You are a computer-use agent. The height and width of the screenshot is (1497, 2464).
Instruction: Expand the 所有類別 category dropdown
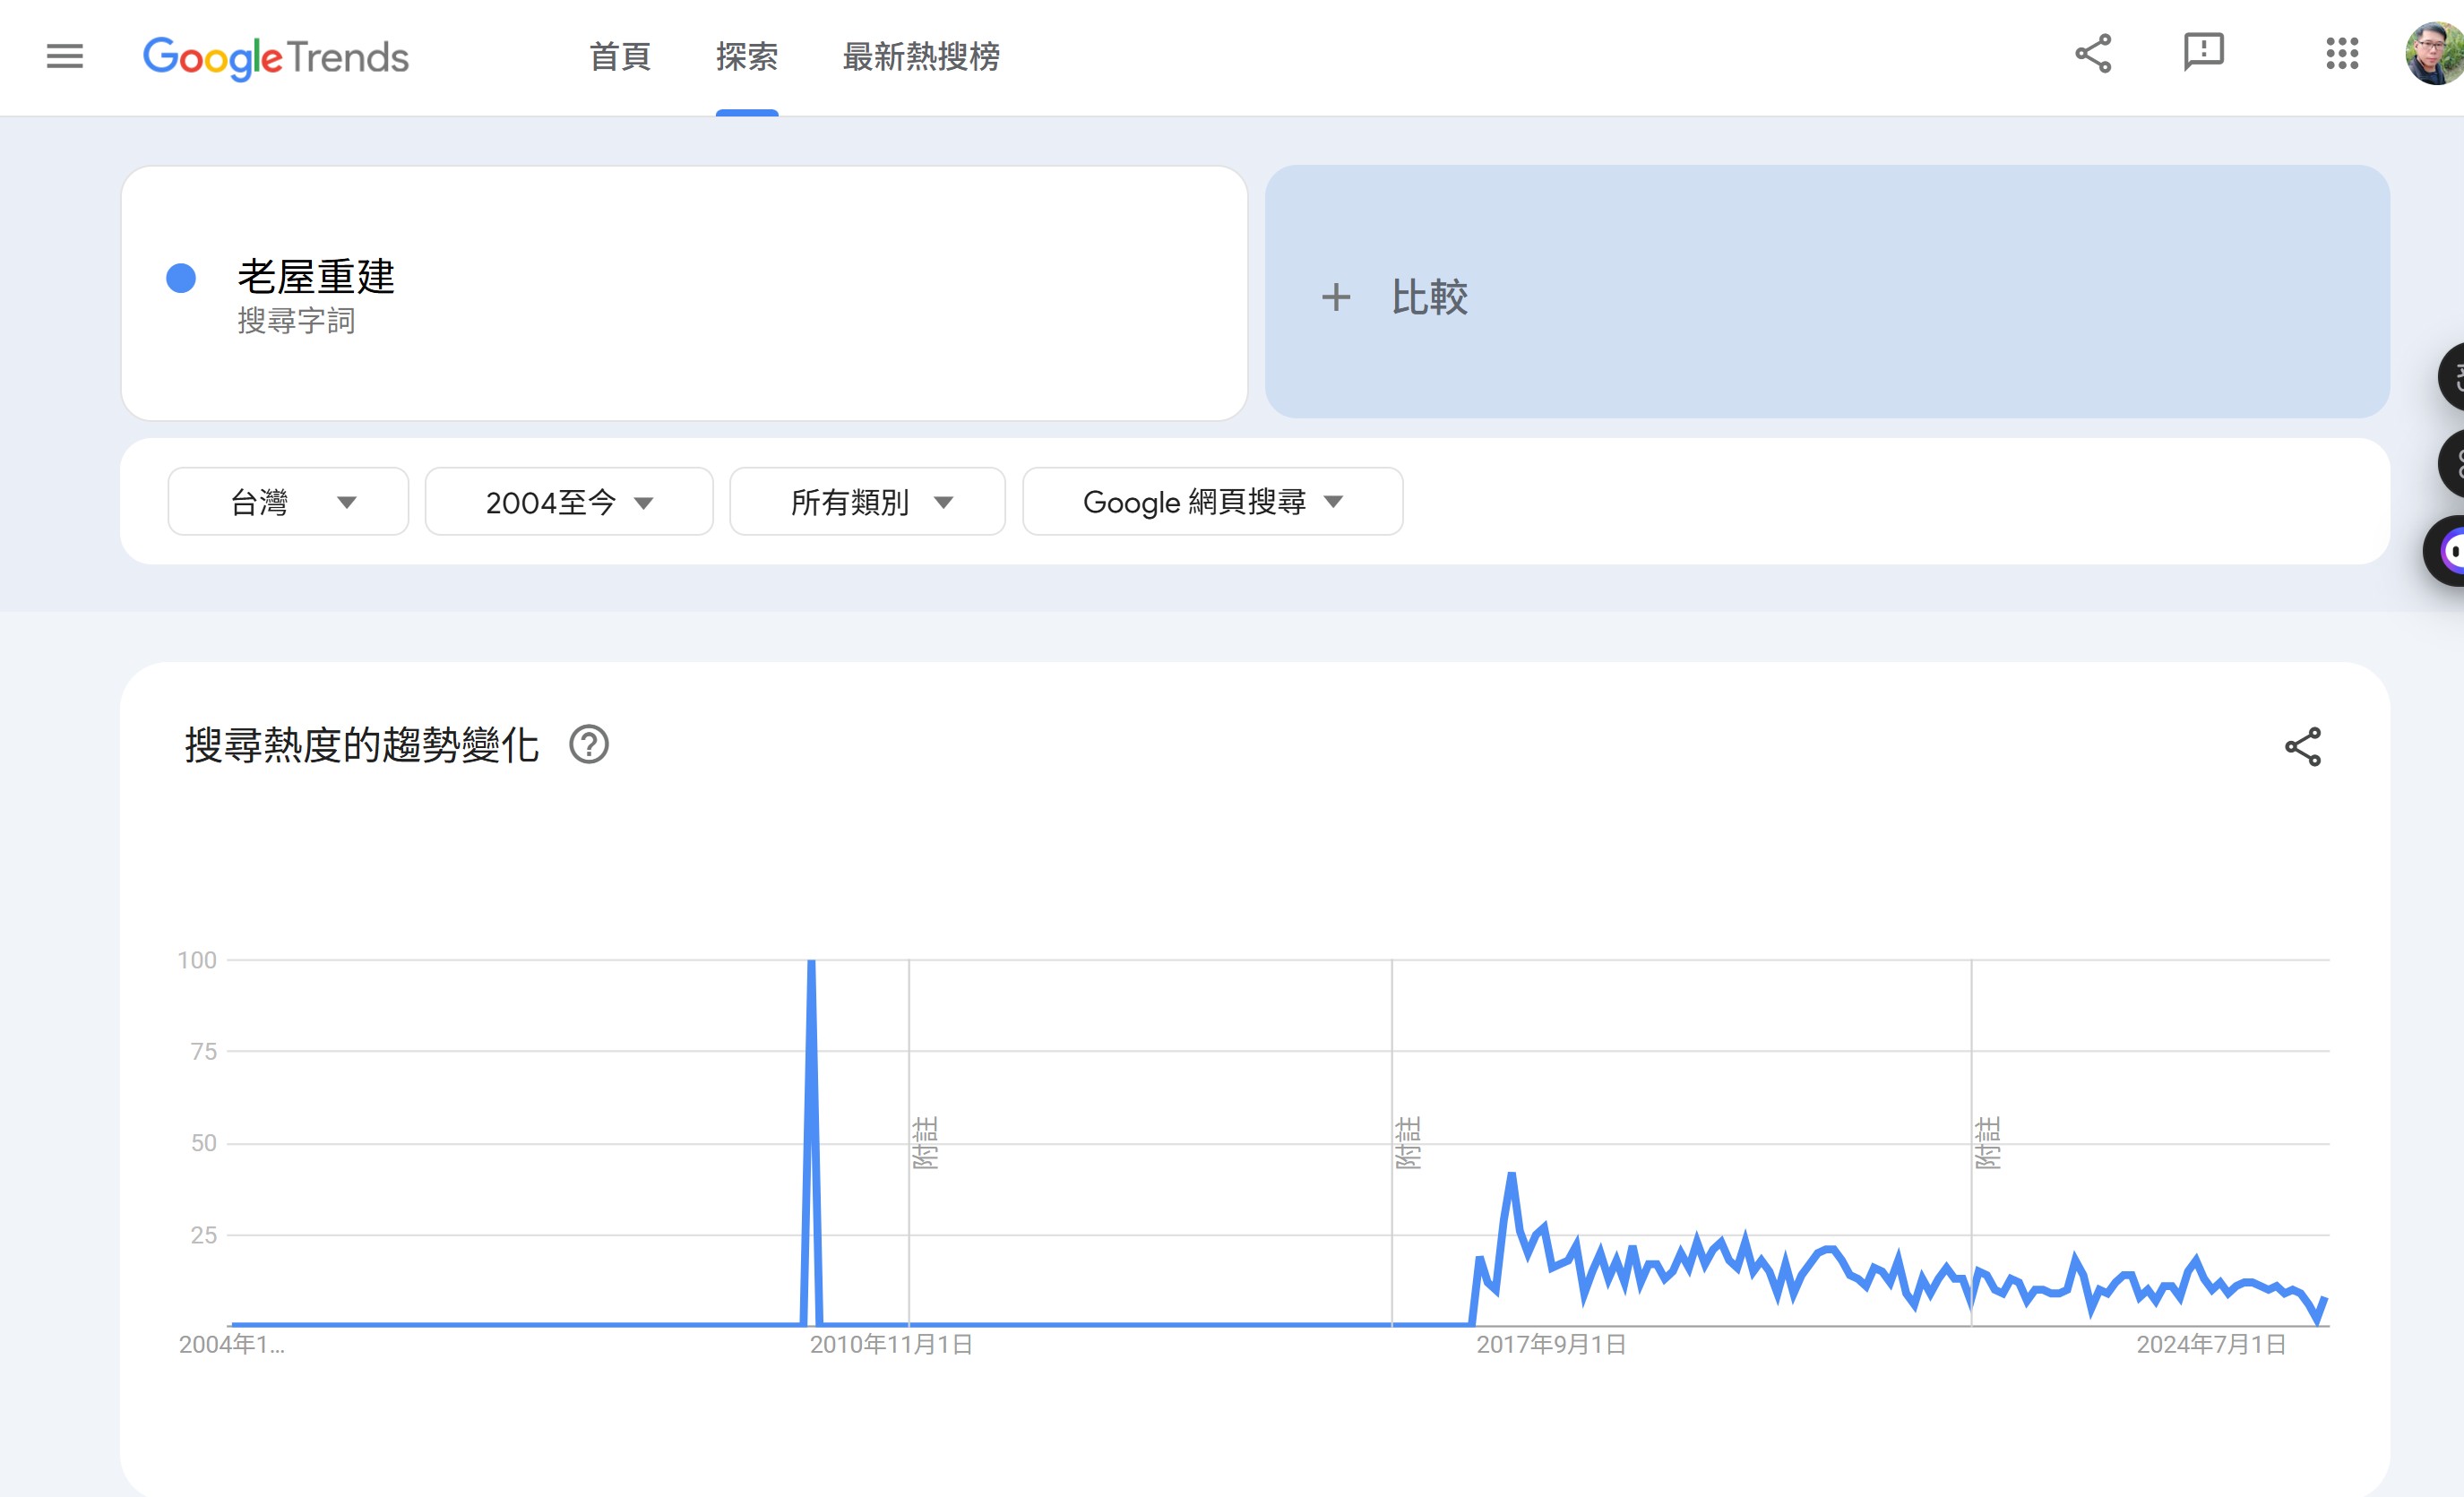(867, 502)
